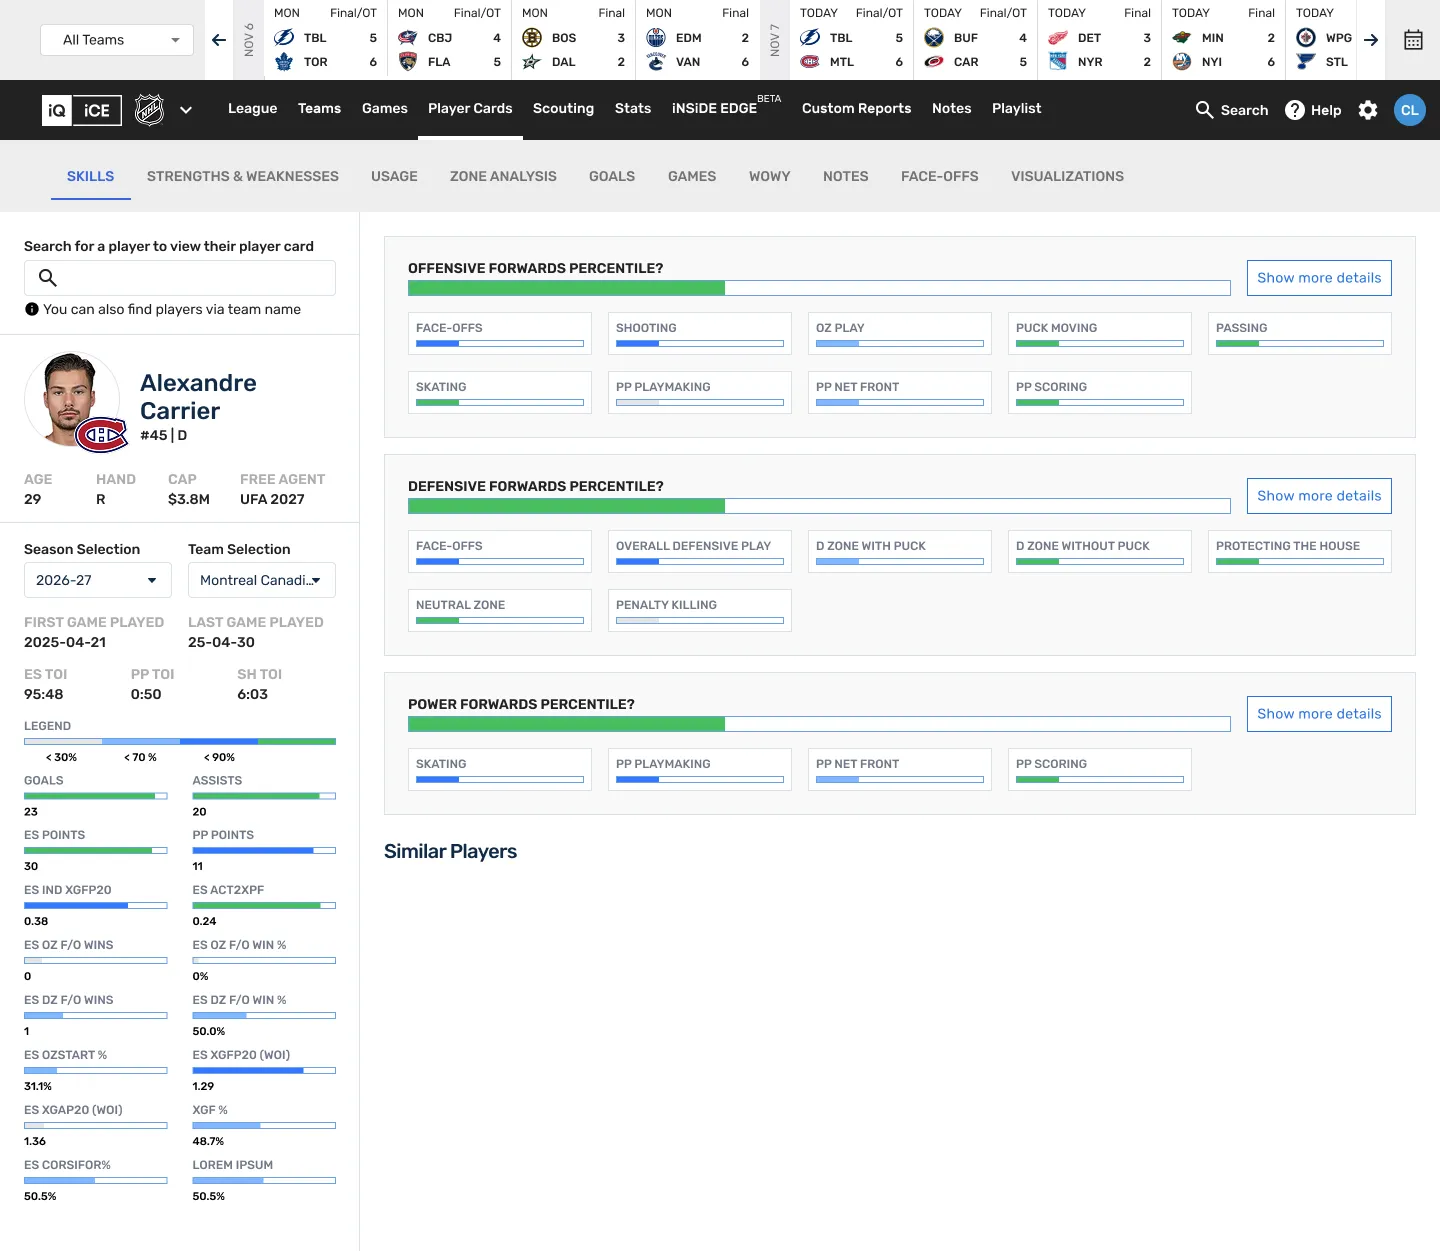Switch to the Usage tab
1440x1251 pixels.
pyautogui.click(x=394, y=177)
